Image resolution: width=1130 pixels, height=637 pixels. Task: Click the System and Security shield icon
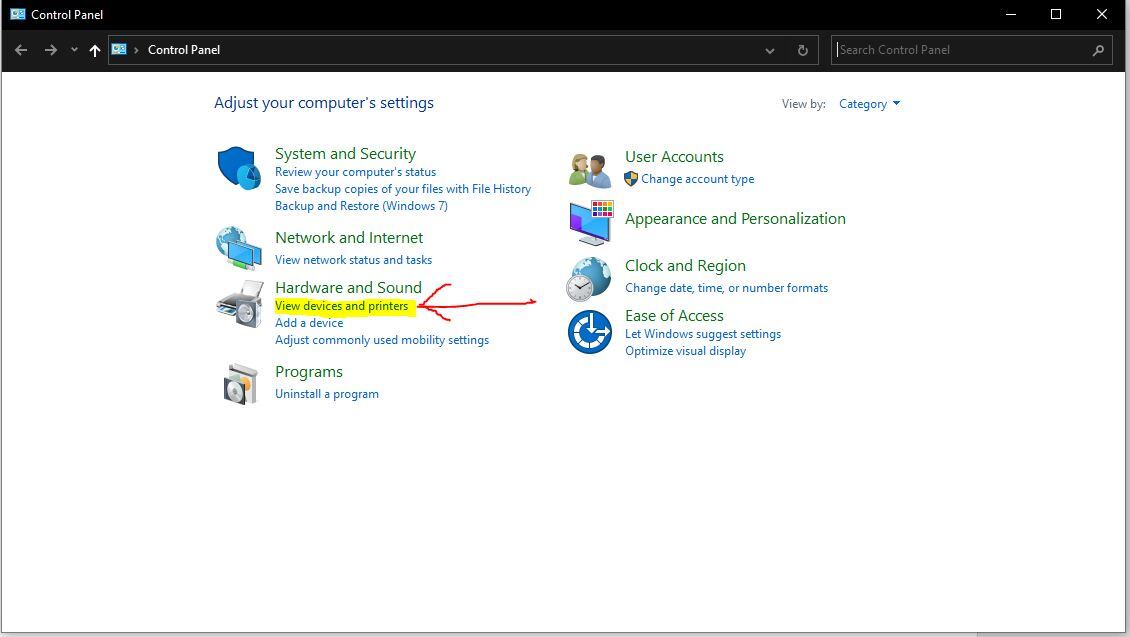(x=239, y=169)
